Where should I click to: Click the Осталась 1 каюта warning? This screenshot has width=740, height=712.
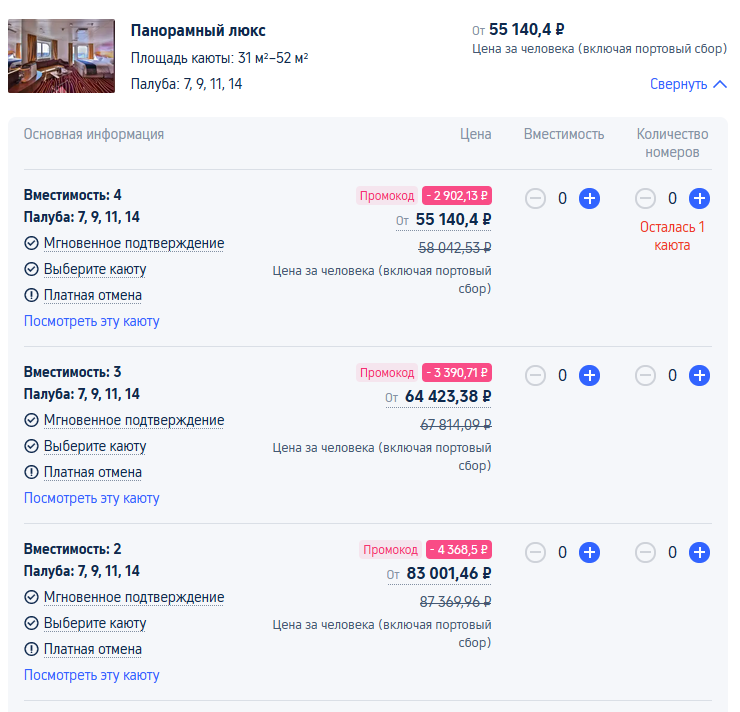click(x=672, y=236)
